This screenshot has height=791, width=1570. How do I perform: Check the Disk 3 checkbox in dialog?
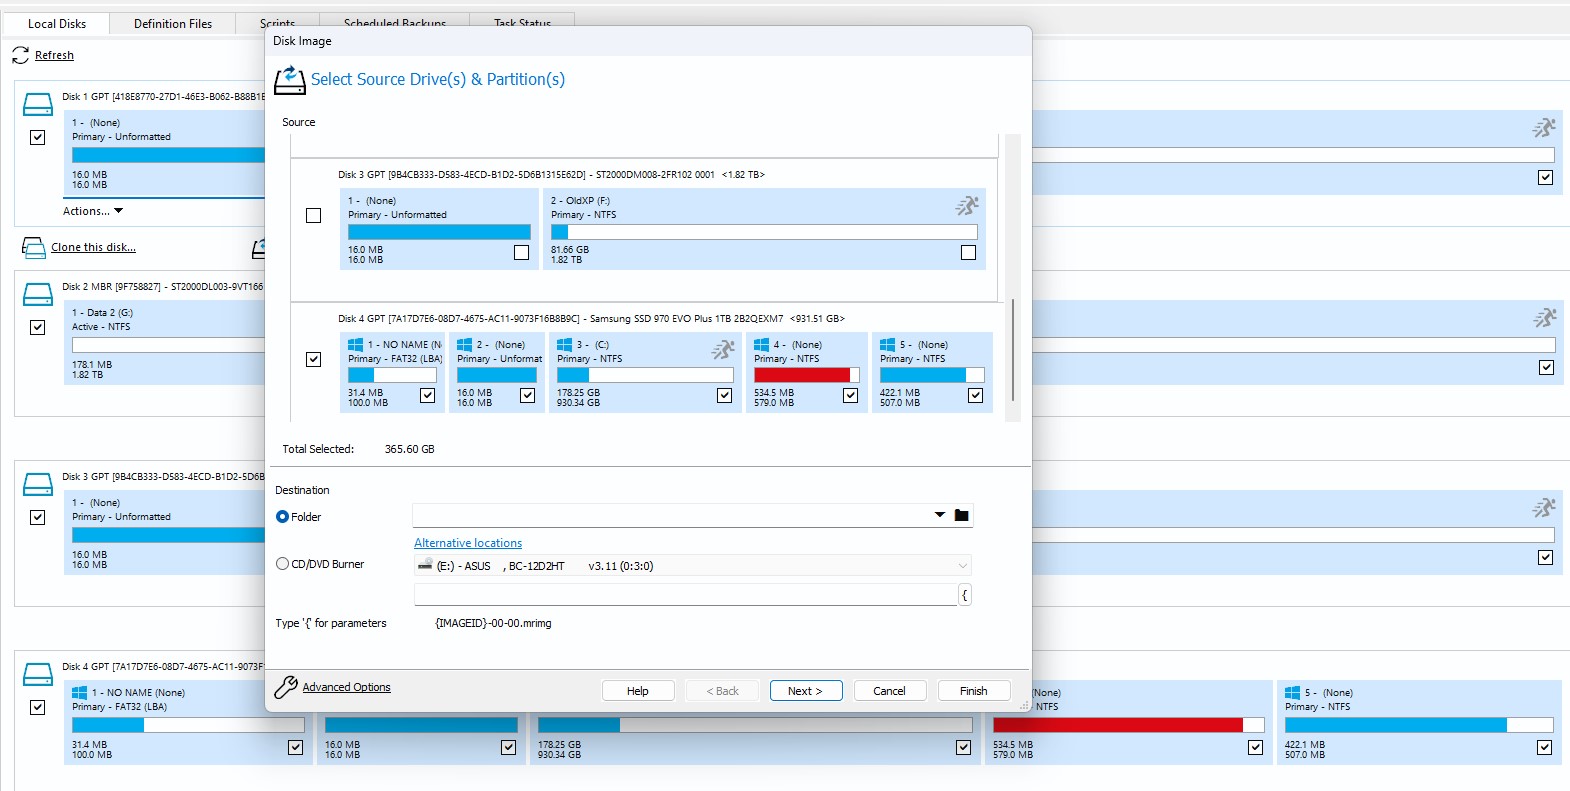314,216
